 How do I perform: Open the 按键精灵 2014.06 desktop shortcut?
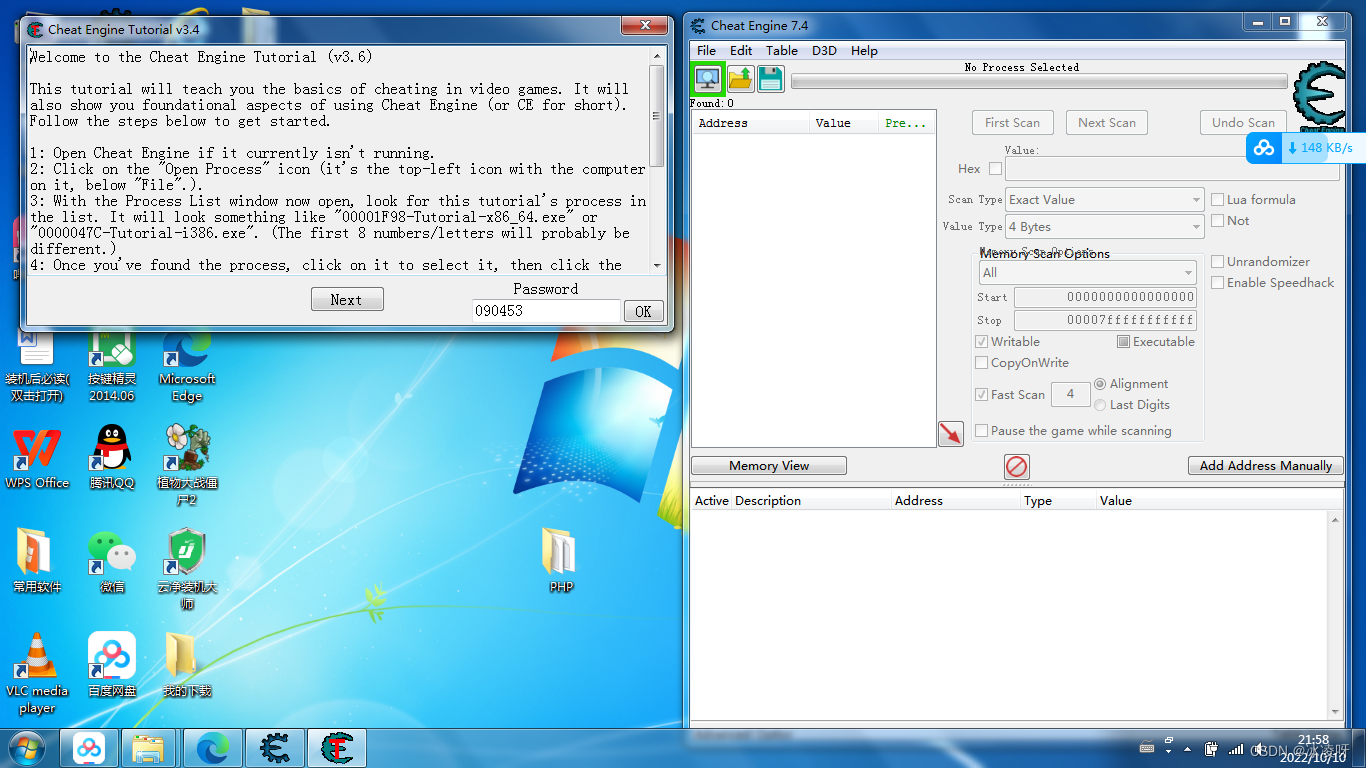[112, 366]
